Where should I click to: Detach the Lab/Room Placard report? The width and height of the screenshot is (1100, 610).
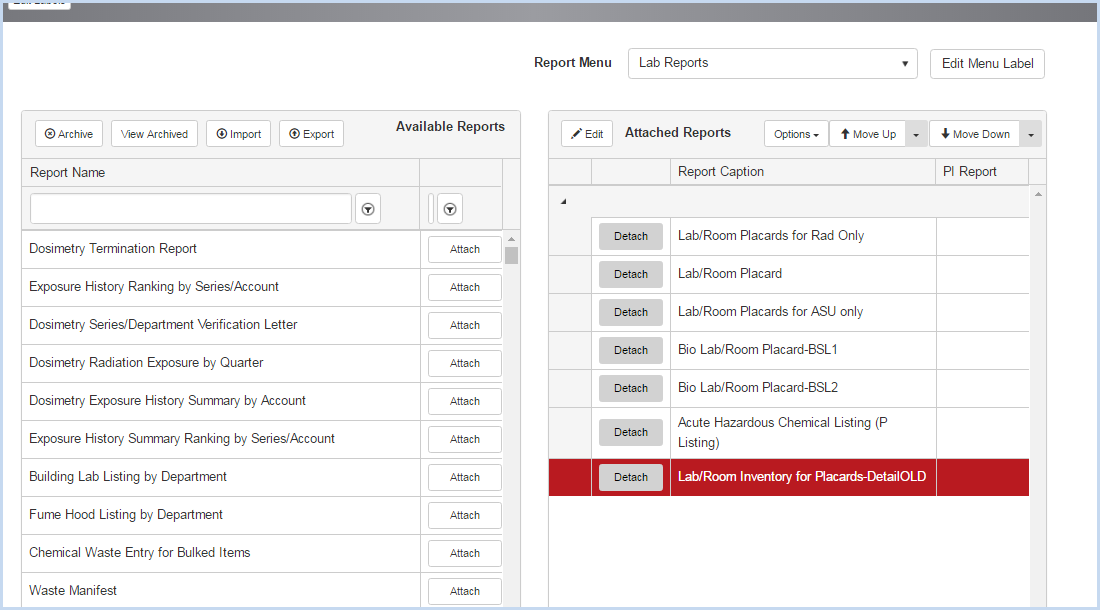631,274
